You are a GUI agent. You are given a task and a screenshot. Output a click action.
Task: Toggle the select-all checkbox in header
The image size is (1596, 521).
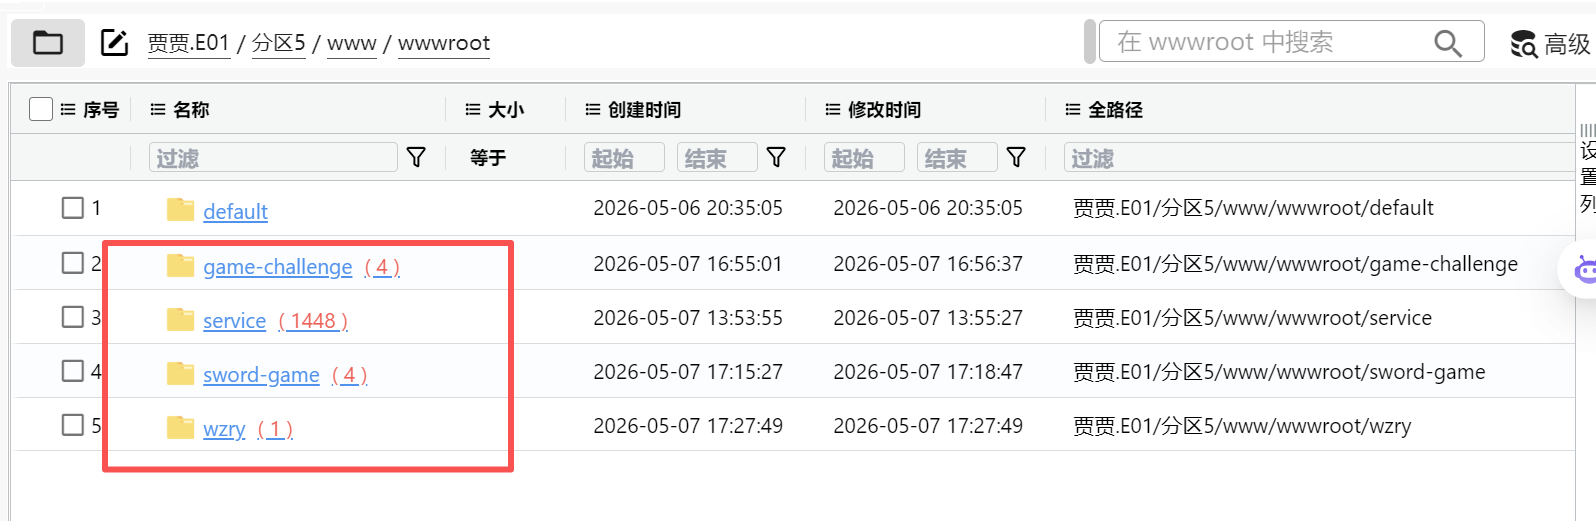tap(41, 109)
